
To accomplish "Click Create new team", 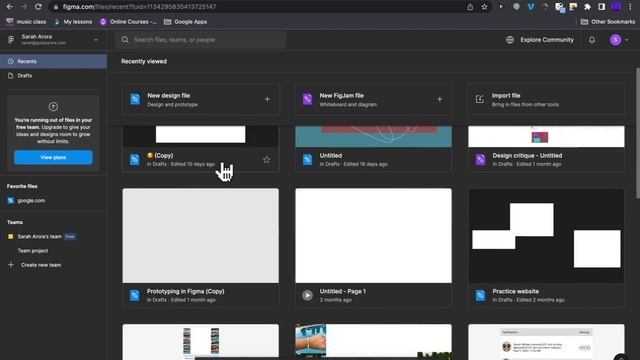I will (x=34, y=265).
